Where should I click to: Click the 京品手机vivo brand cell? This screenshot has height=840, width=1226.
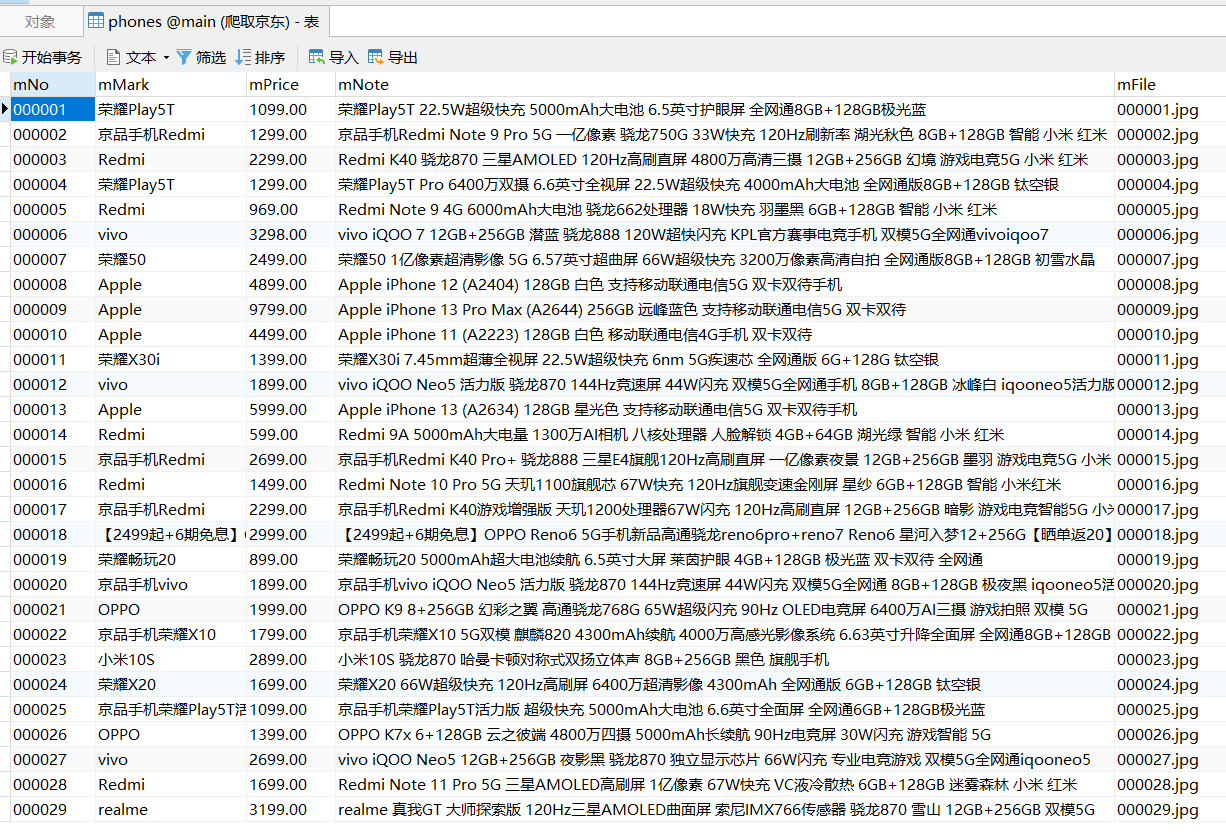(x=171, y=584)
